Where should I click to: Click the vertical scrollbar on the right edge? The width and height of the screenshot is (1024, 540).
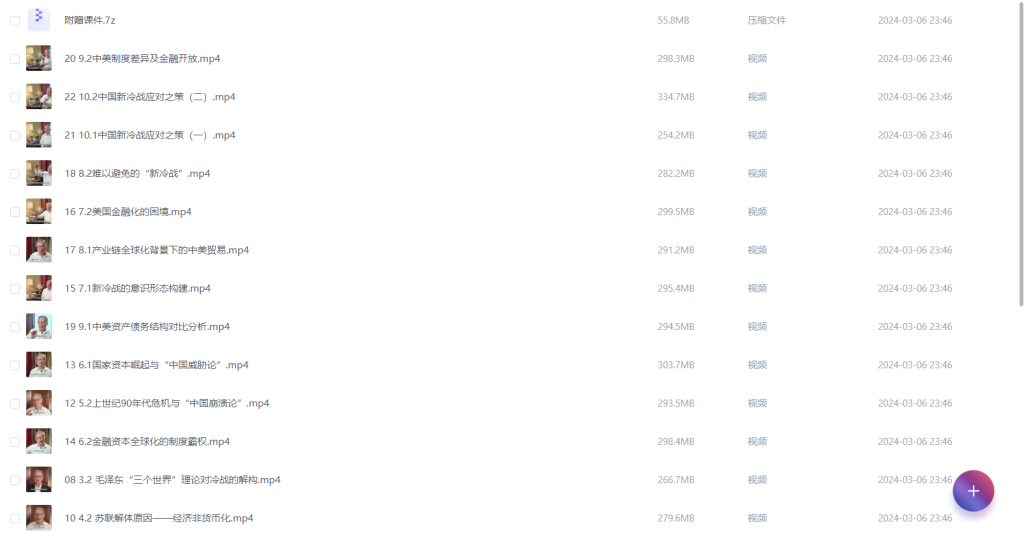(1021, 153)
